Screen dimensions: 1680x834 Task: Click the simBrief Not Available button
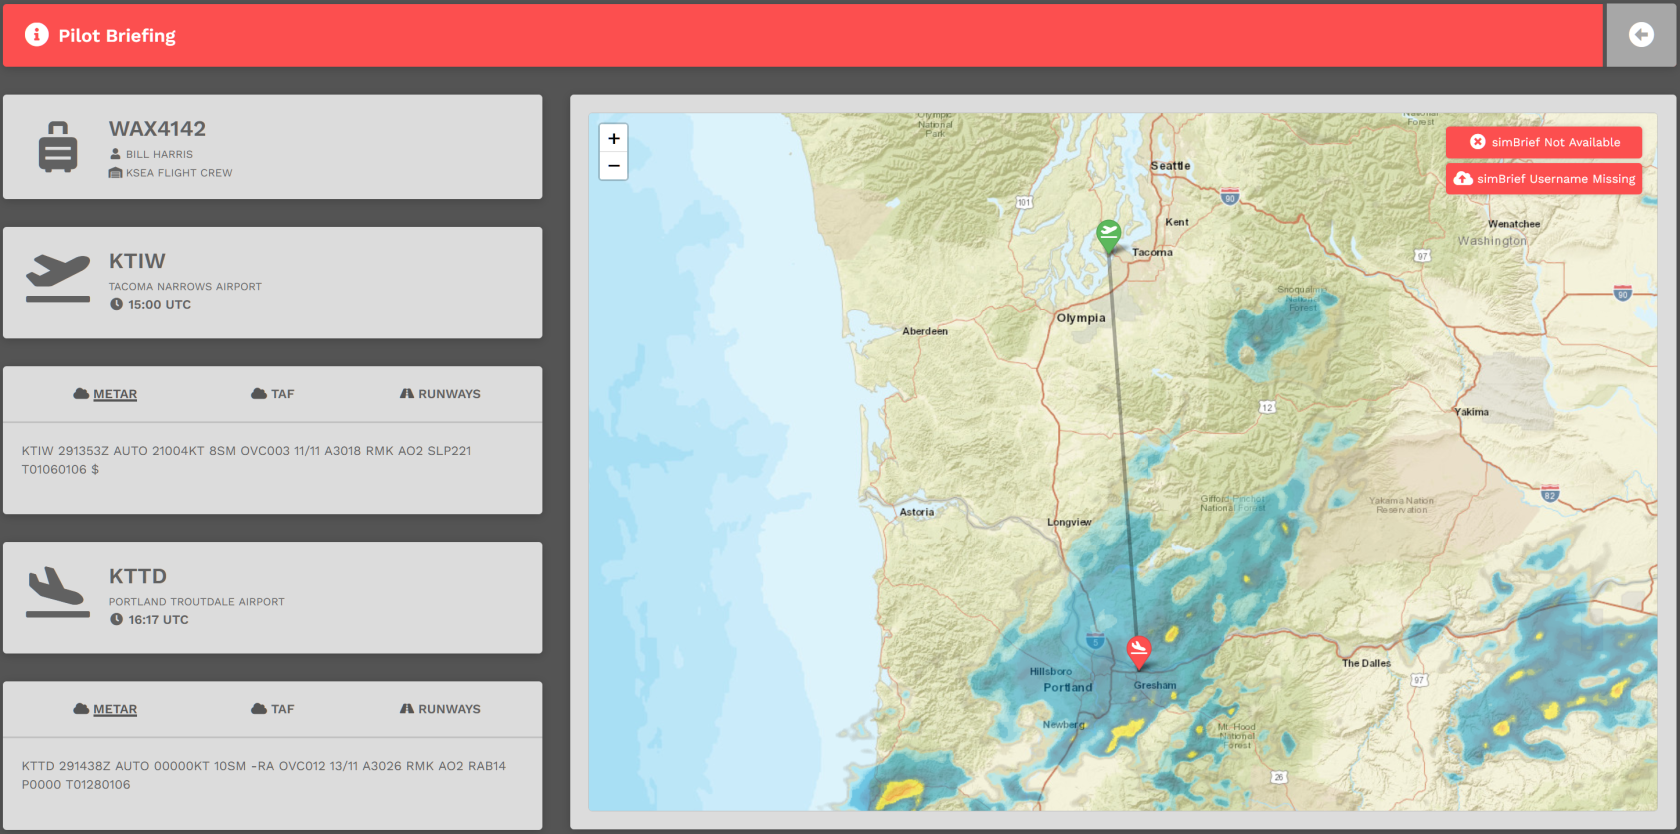(x=1544, y=142)
